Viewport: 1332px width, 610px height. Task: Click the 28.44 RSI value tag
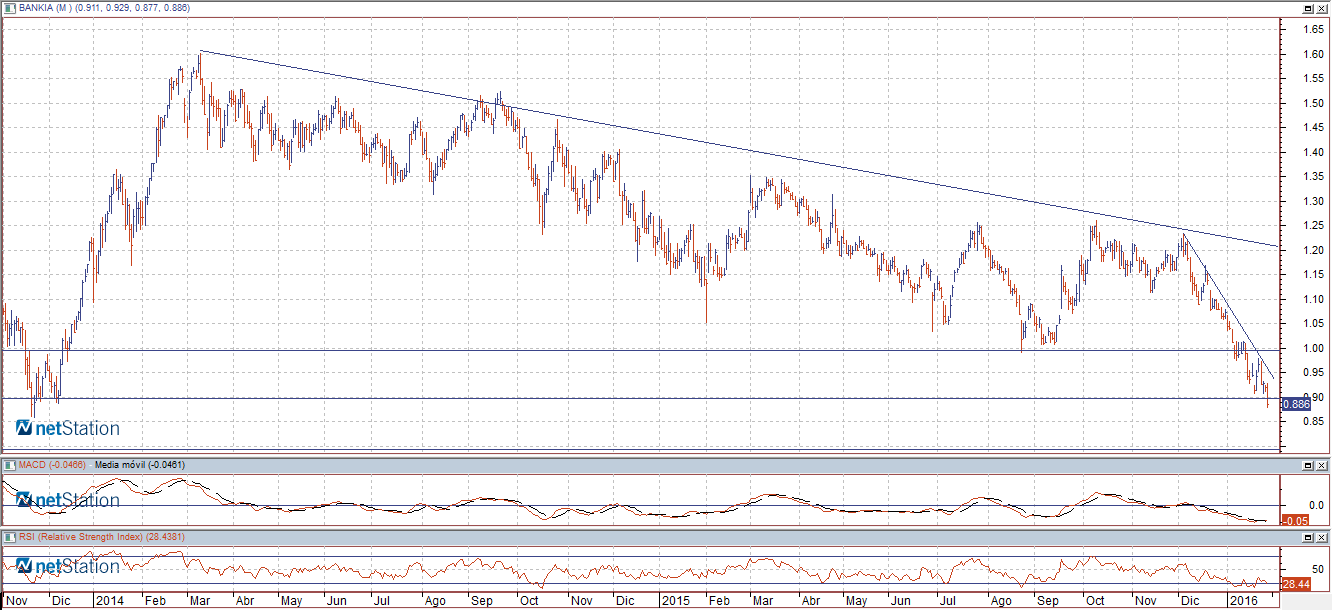(x=1295, y=582)
